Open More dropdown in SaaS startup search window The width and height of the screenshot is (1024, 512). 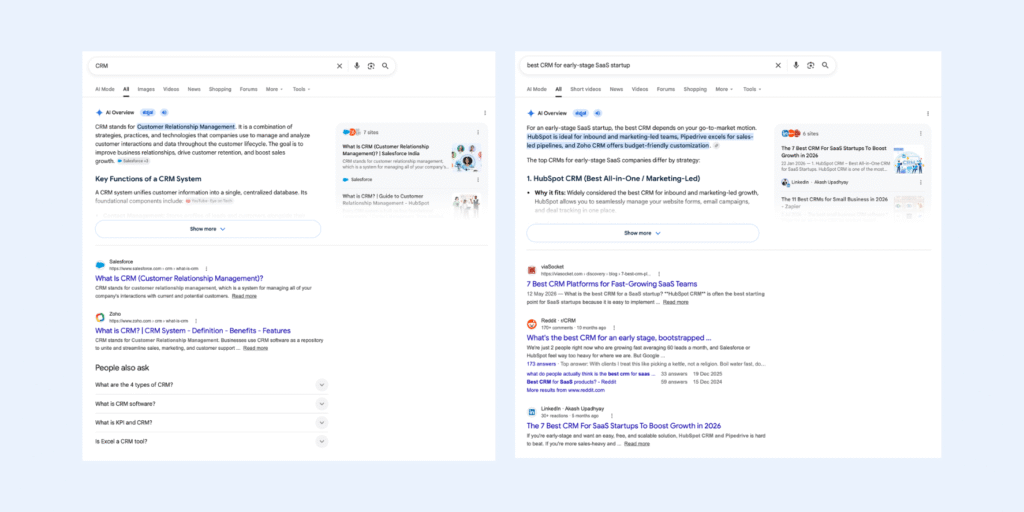[x=724, y=89]
